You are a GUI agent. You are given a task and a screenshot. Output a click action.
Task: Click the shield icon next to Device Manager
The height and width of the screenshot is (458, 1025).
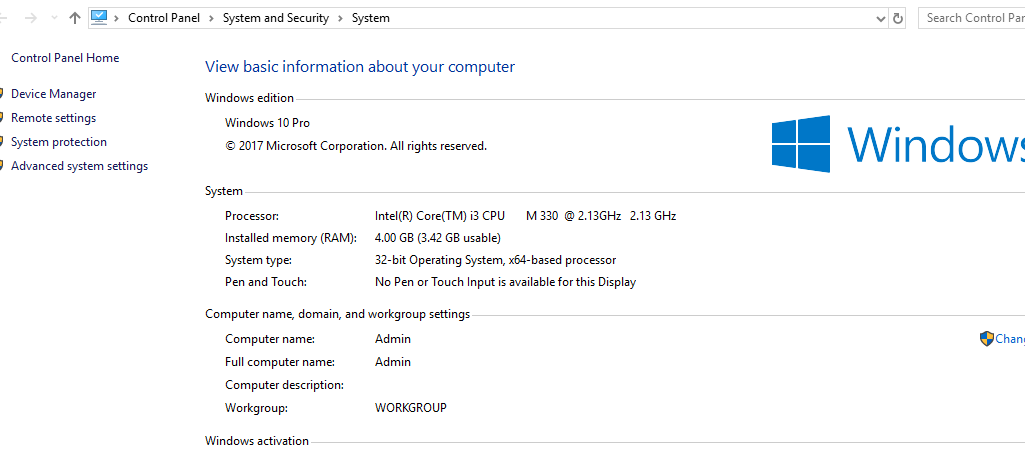2,94
